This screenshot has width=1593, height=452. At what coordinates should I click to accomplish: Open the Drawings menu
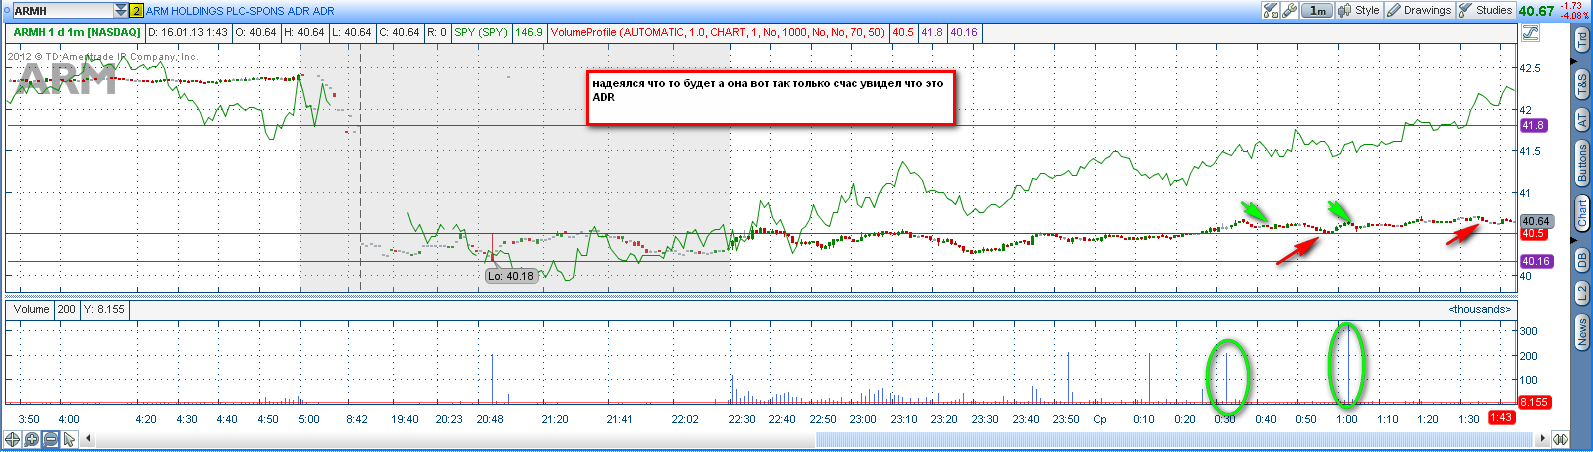pos(1419,10)
